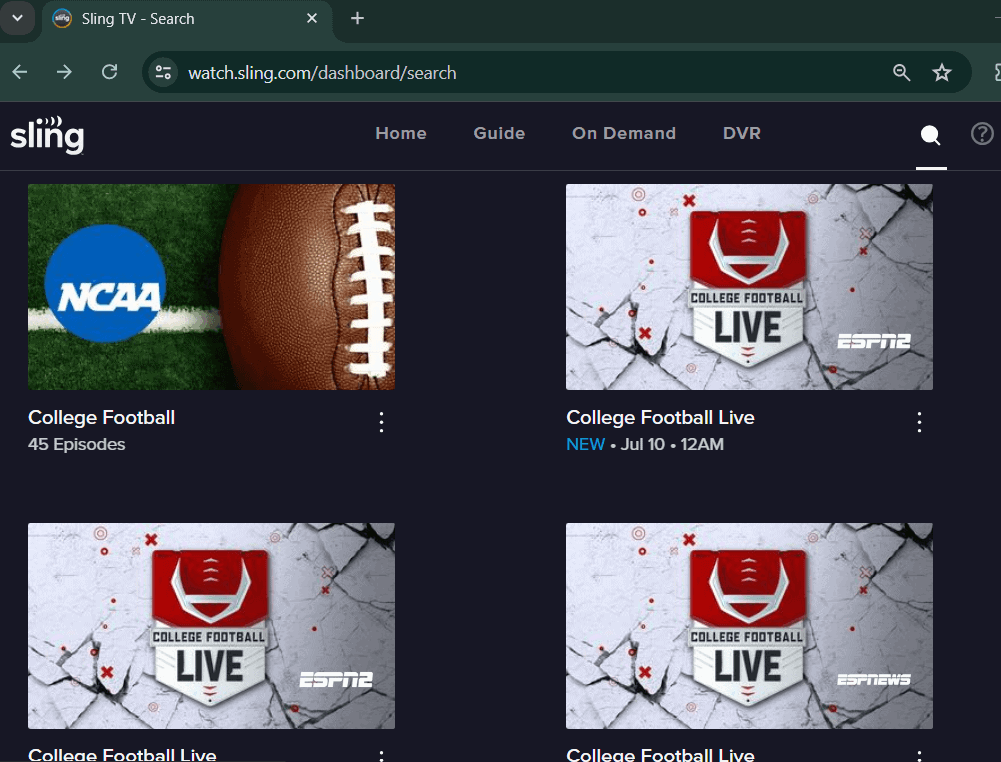Click the watch.sling.com address bar URL
1001x762 pixels.
tap(322, 73)
